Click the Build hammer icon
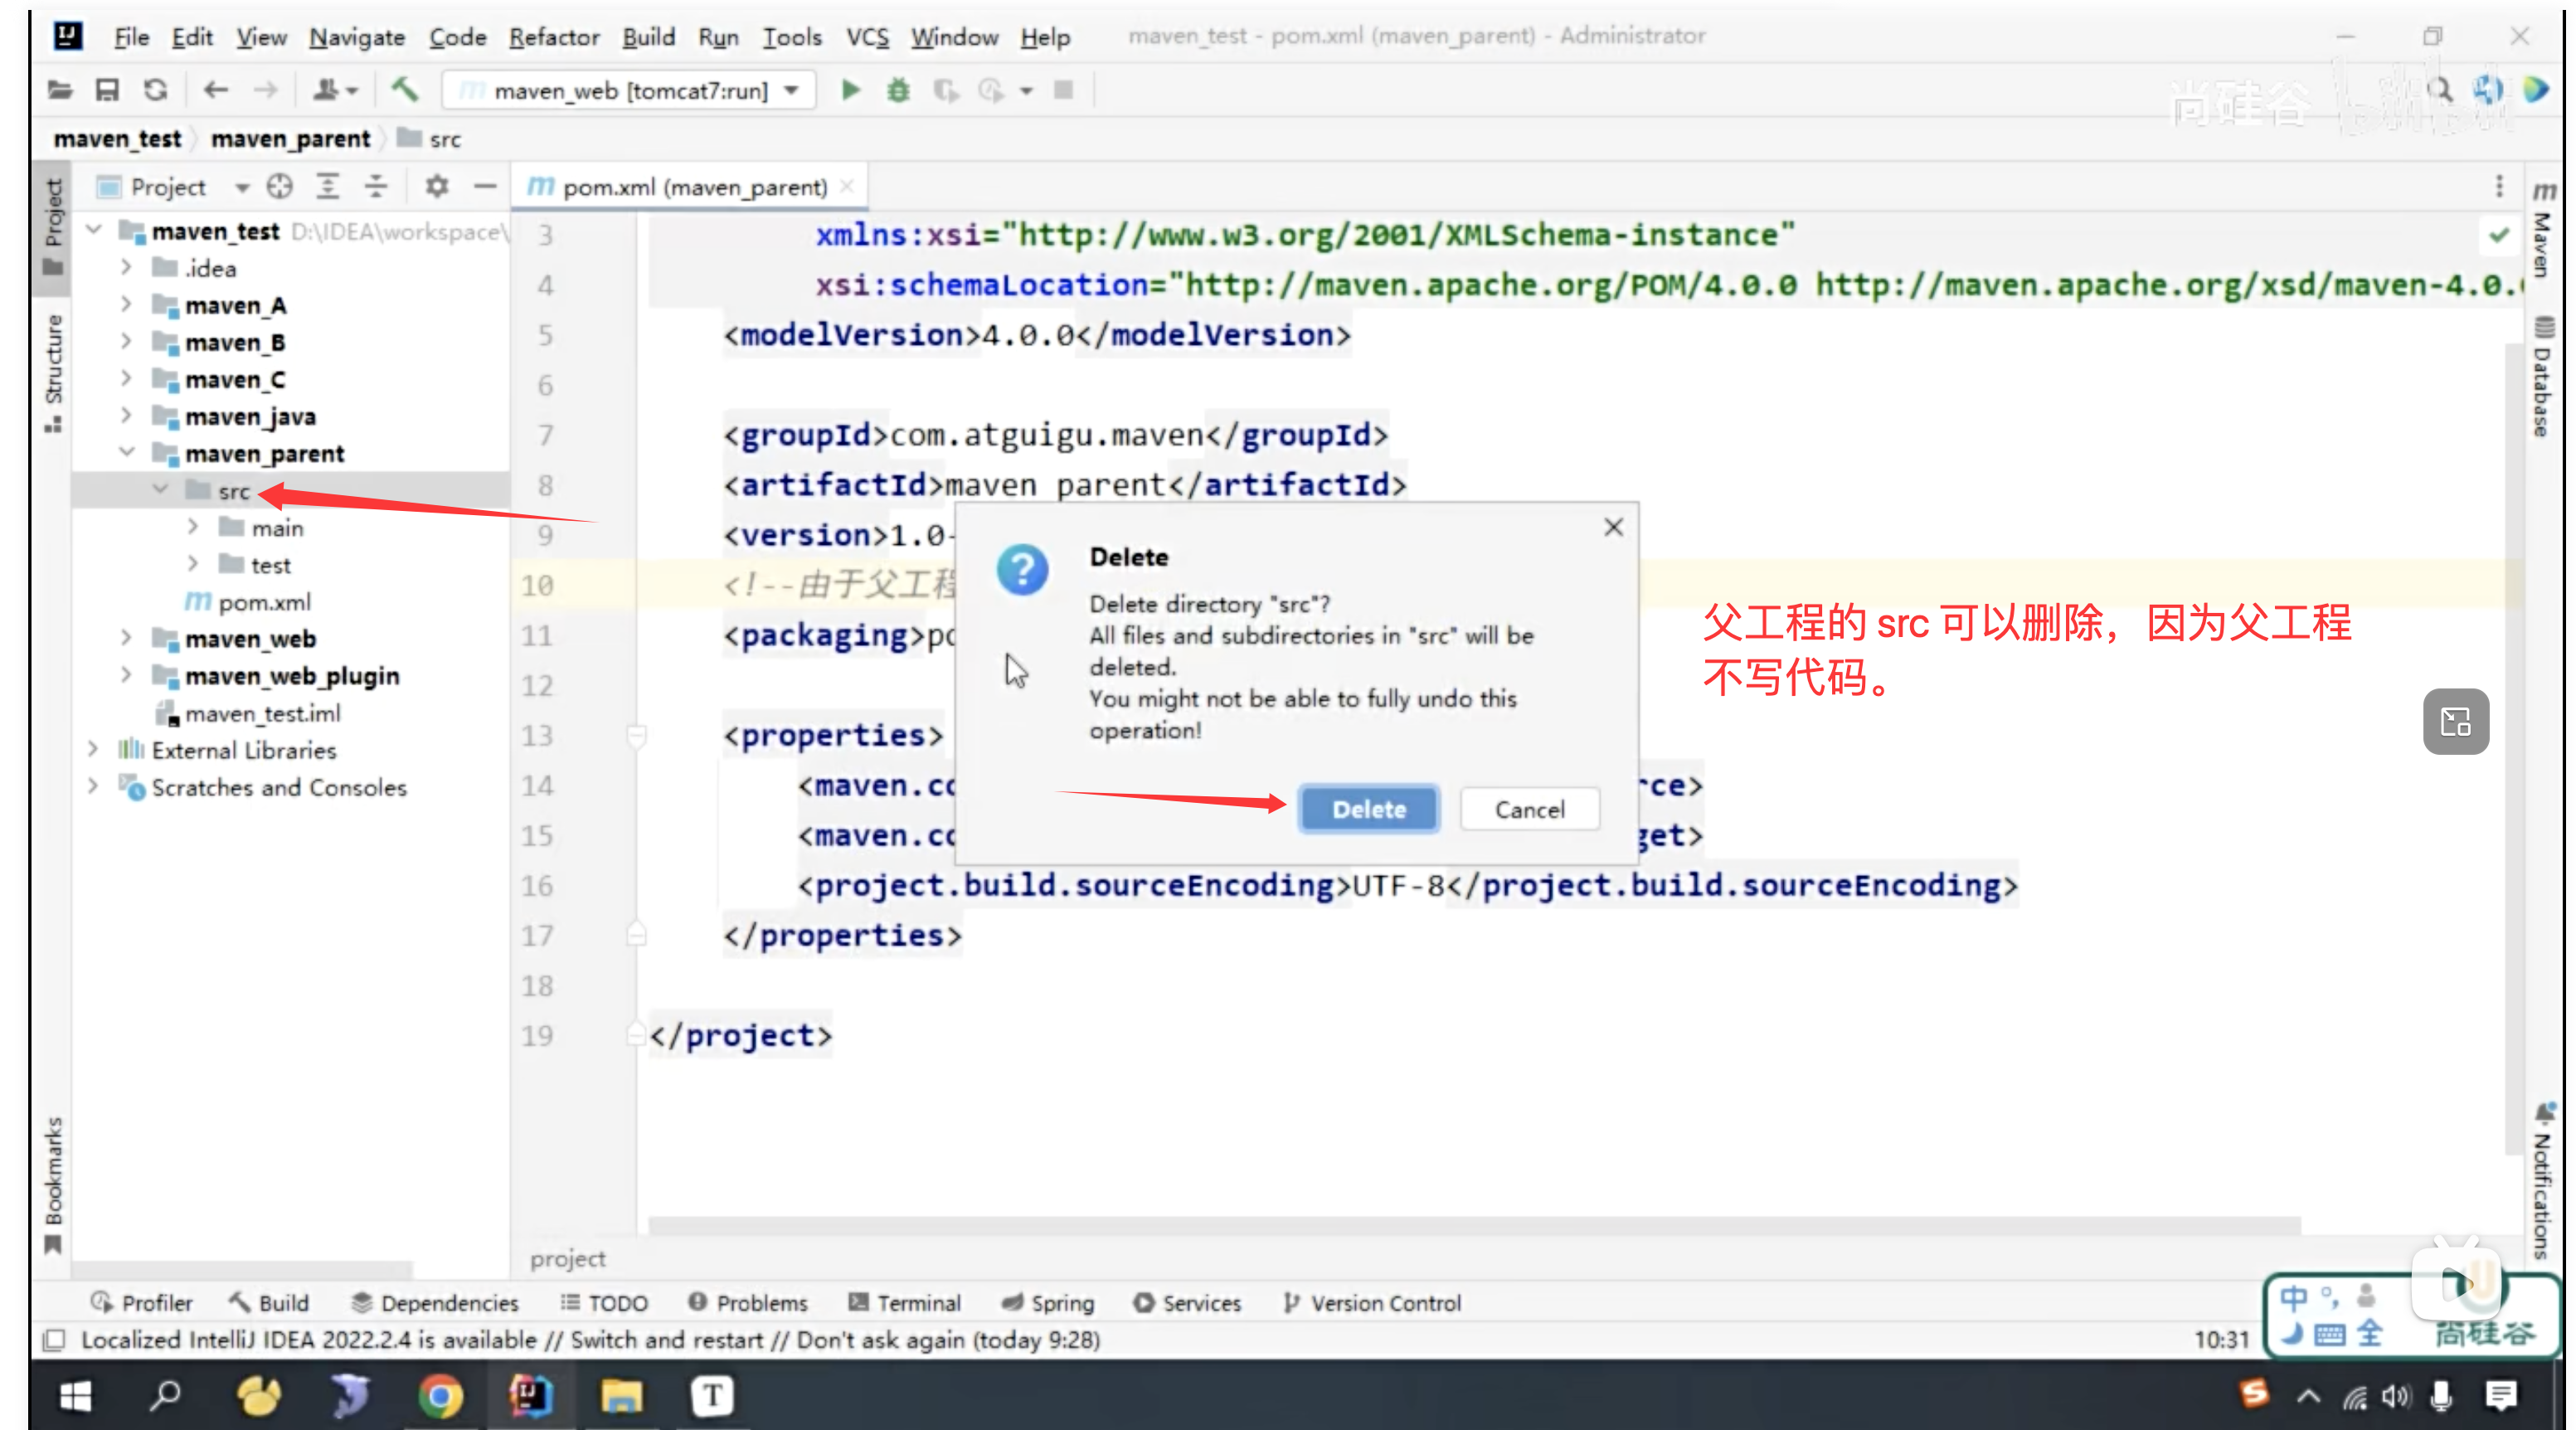 pos(404,90)
